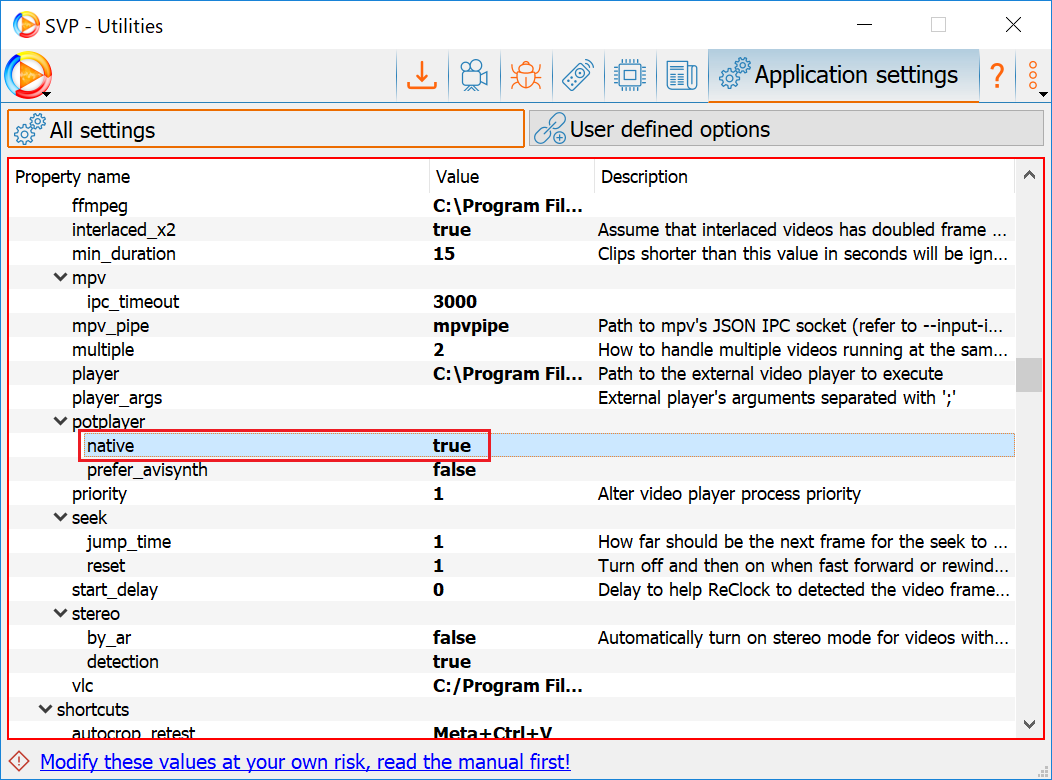Select the player property row
This screenshot has height=780, width=1052.
tap(511, 374)
